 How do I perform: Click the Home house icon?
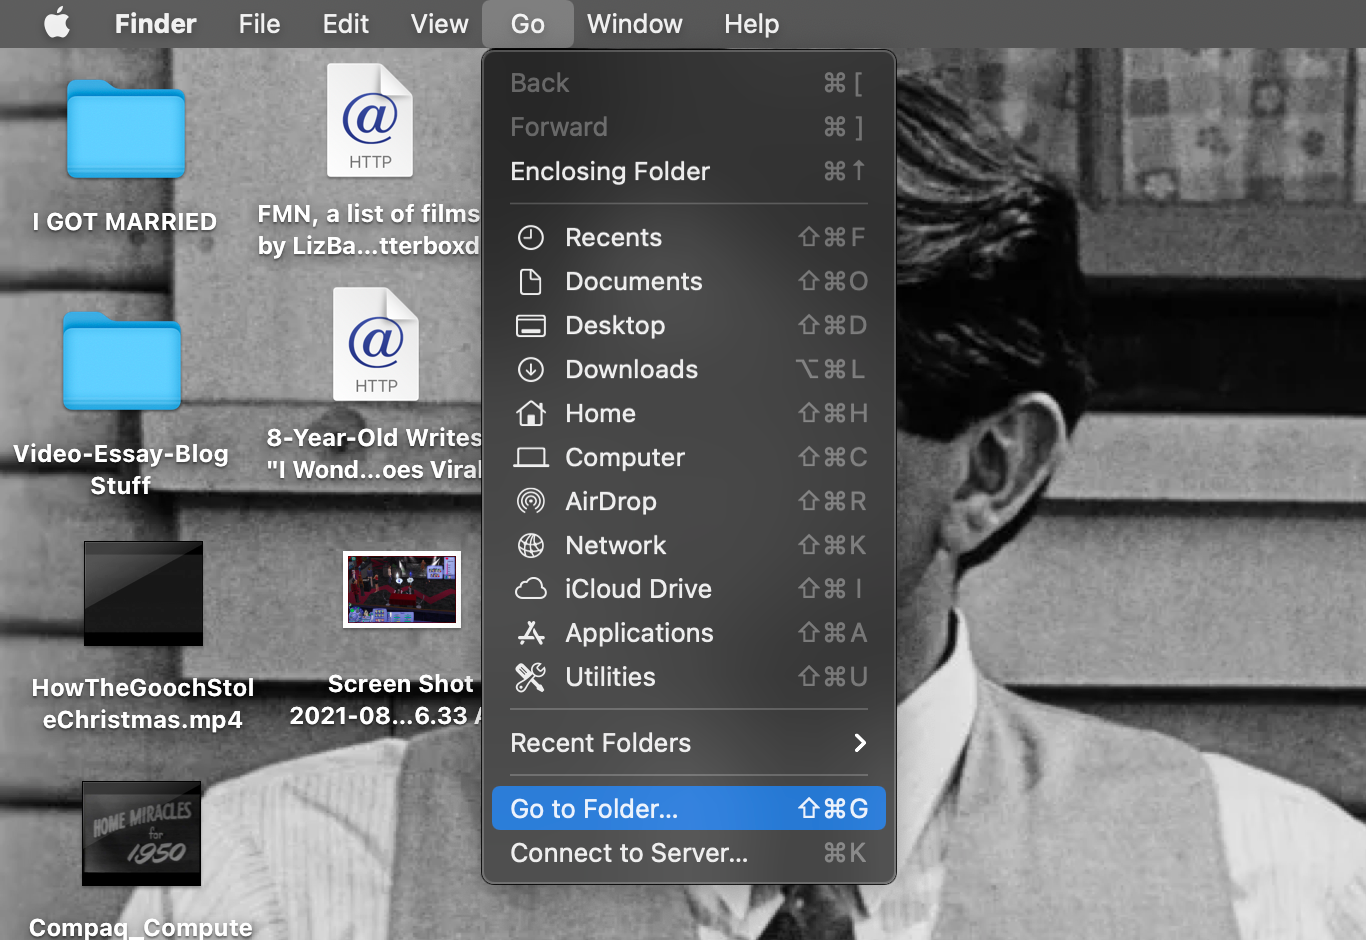pyautogui.click(x=530, y=413)
